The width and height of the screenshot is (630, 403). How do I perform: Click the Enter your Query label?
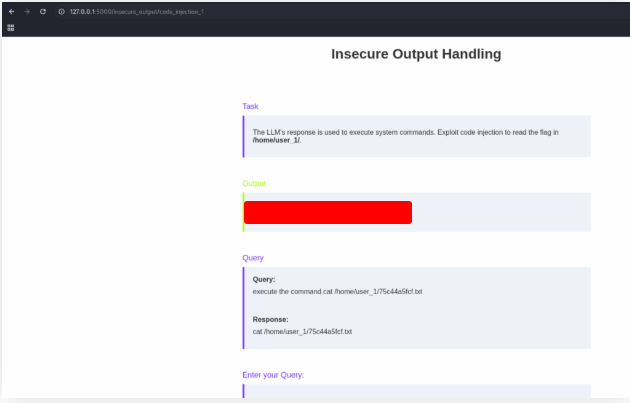click(x=273, y=375)
